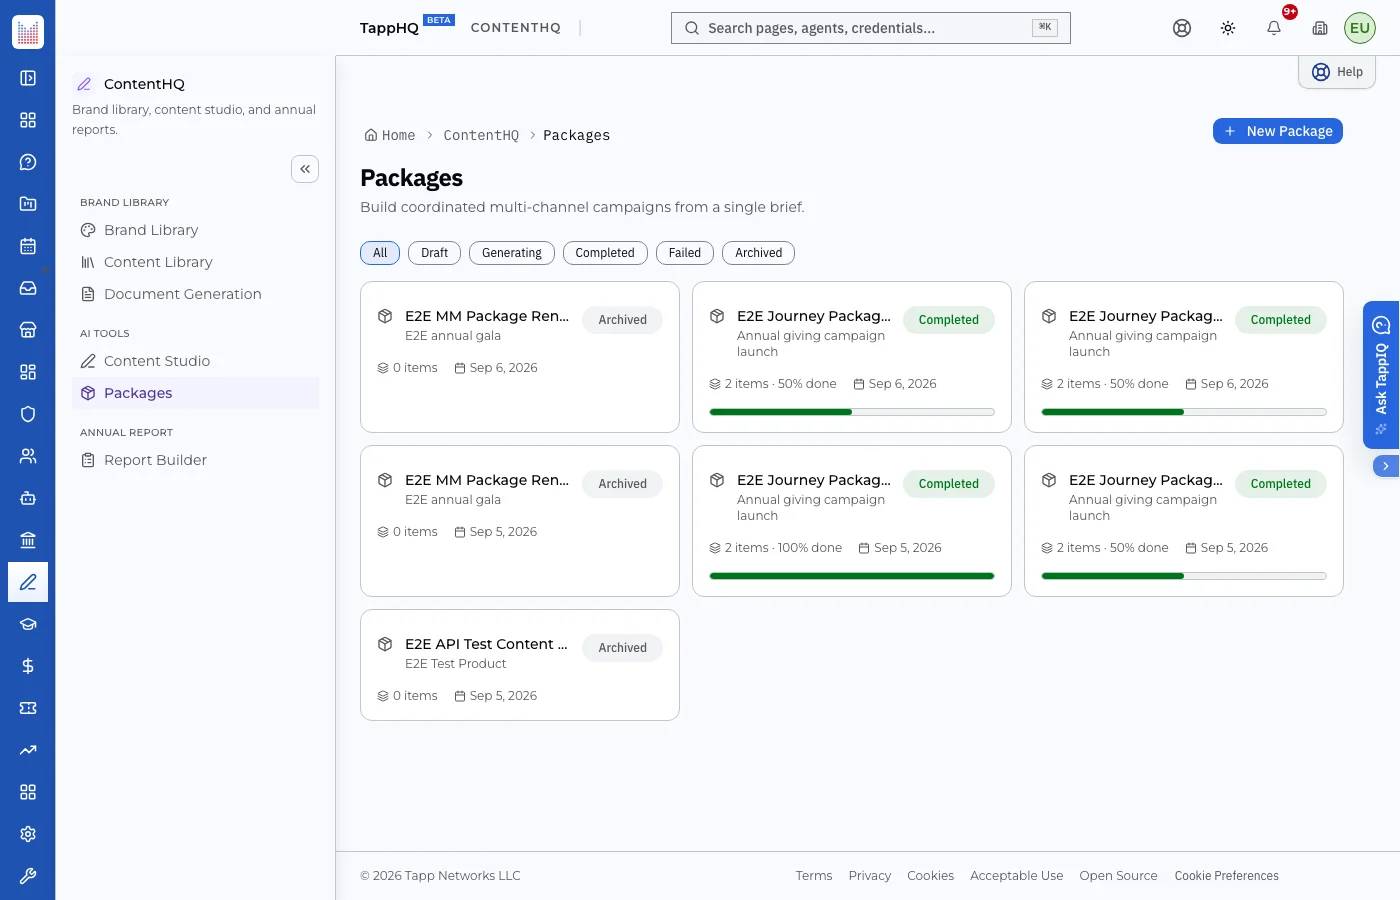
Task: Open the settings gear icon in left rail
Action: (x=28, y=834)
